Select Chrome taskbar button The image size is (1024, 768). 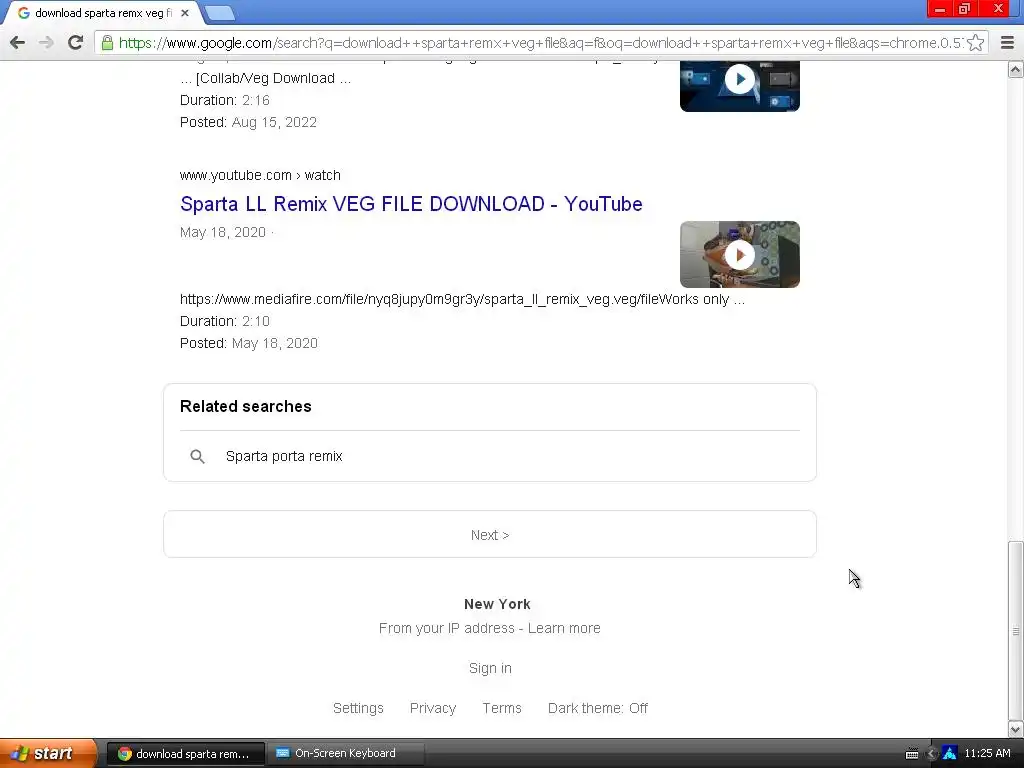[185, 754]
